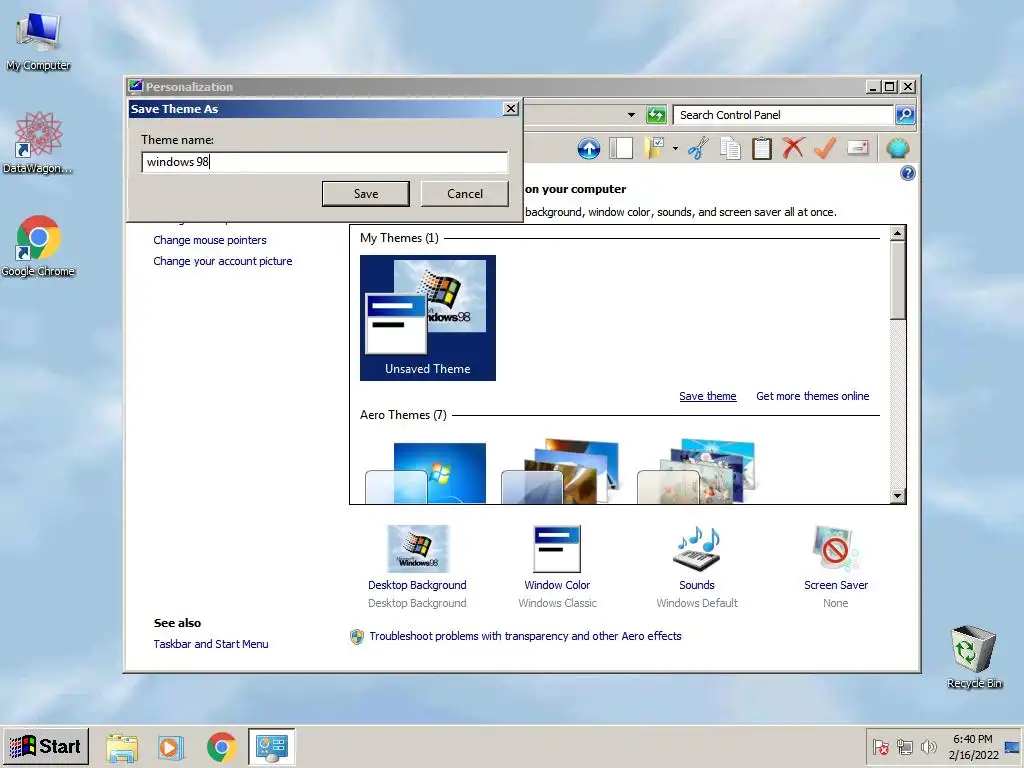
Task: Select the Recycle Bin desktop icon
Action: [x=974, y=657]
